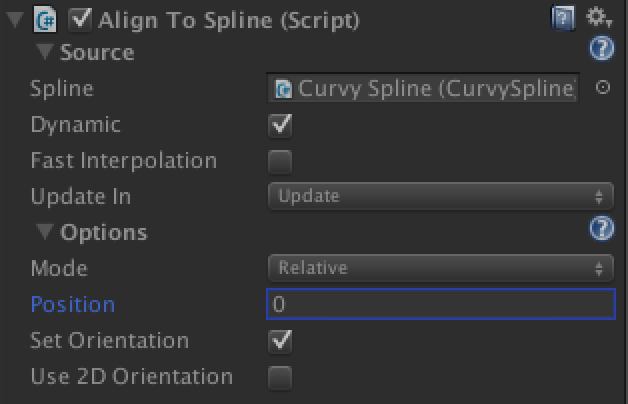
Task: Click into the Position value field
Action: click(x=441, y=304)
